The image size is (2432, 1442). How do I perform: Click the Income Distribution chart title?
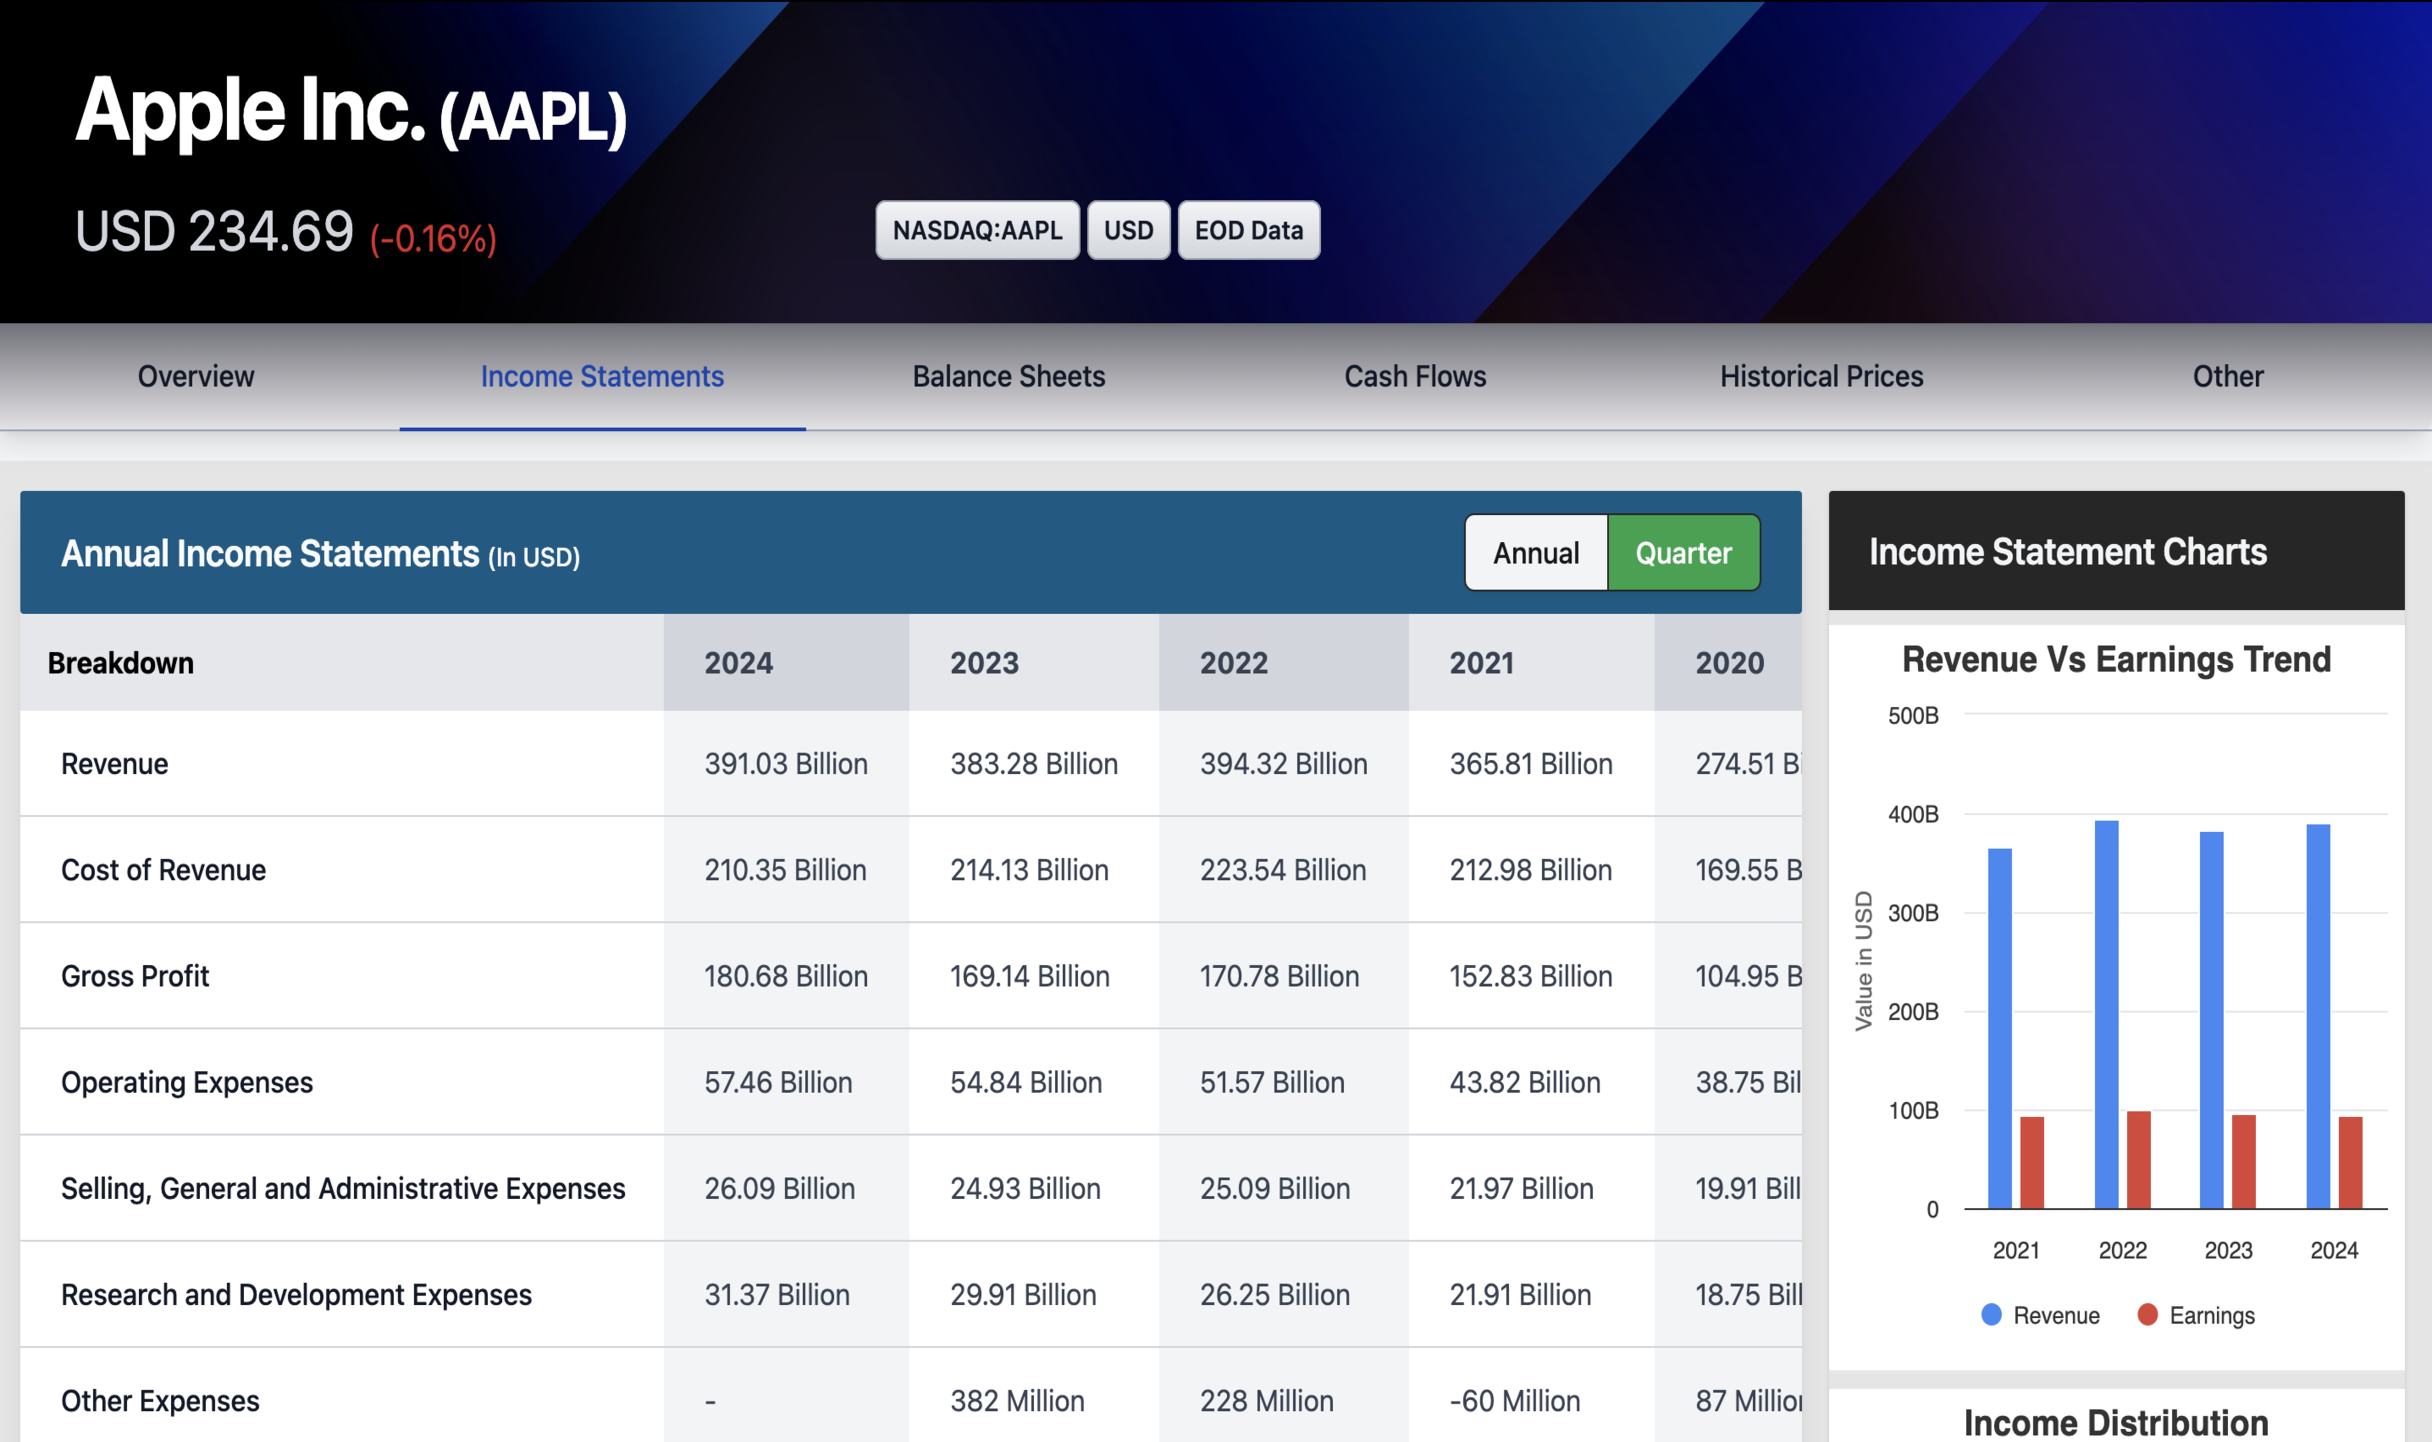click(2116, 1422)
